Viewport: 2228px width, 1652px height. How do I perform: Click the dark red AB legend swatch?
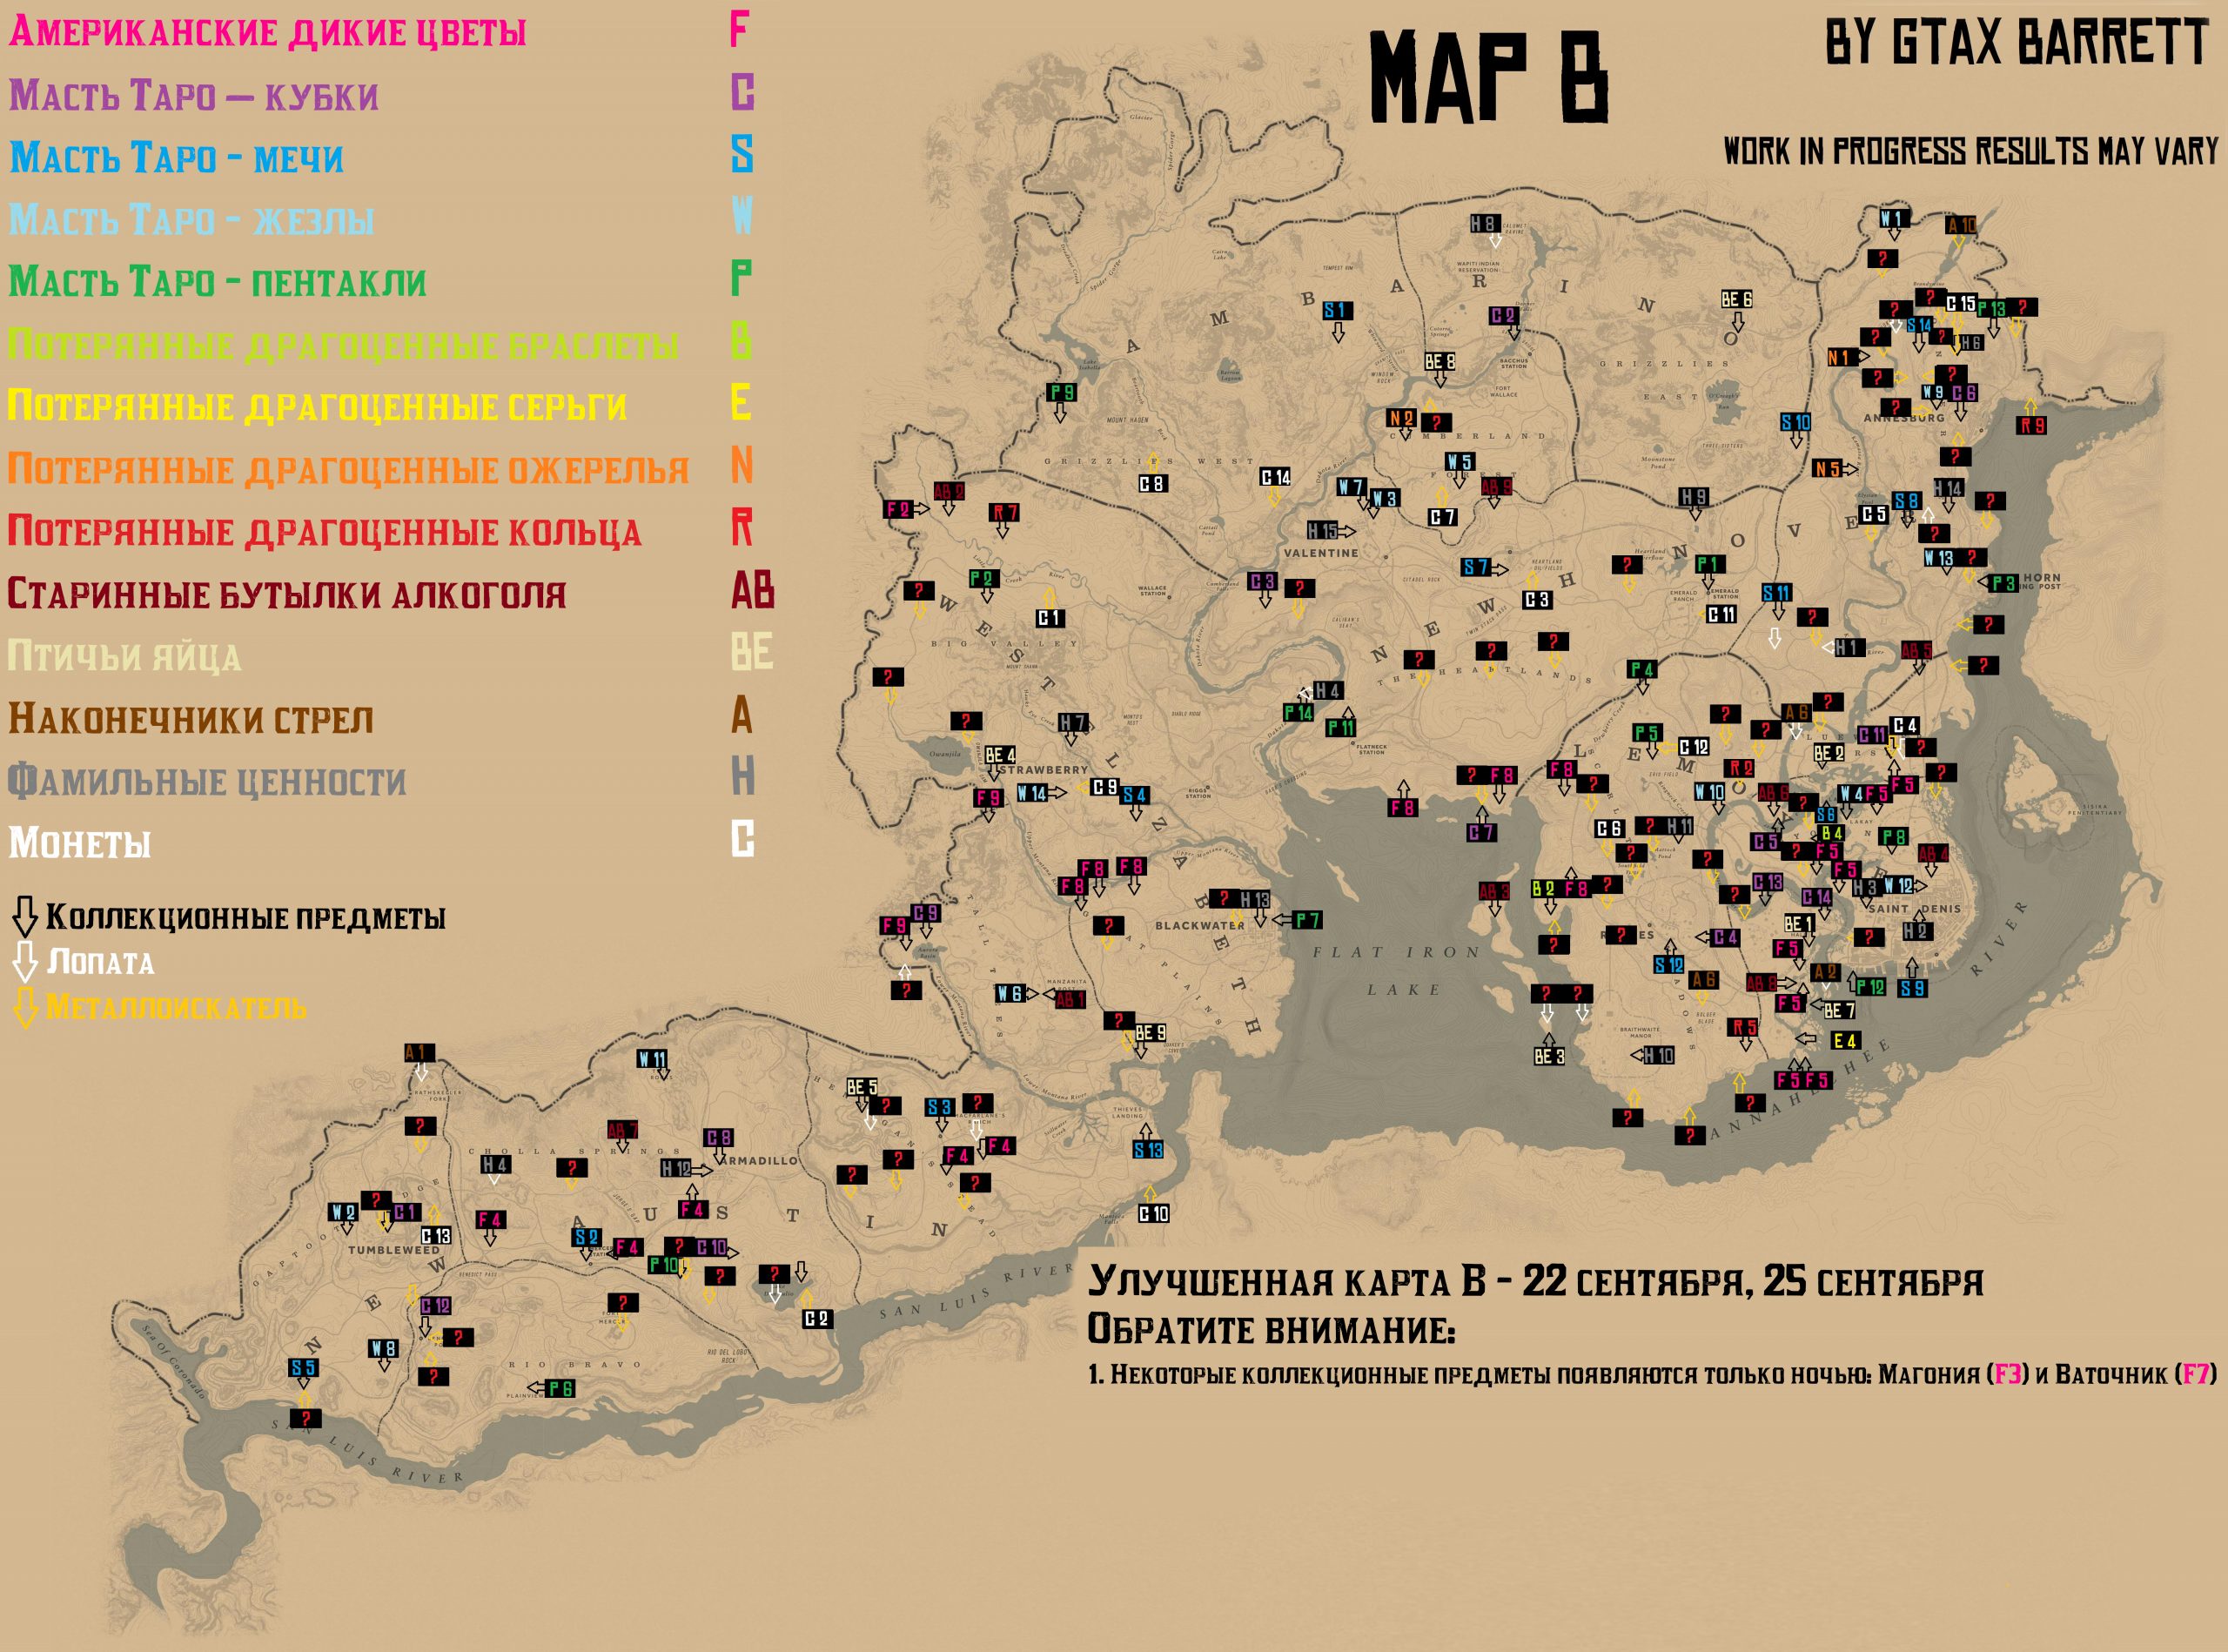(752, 591)
